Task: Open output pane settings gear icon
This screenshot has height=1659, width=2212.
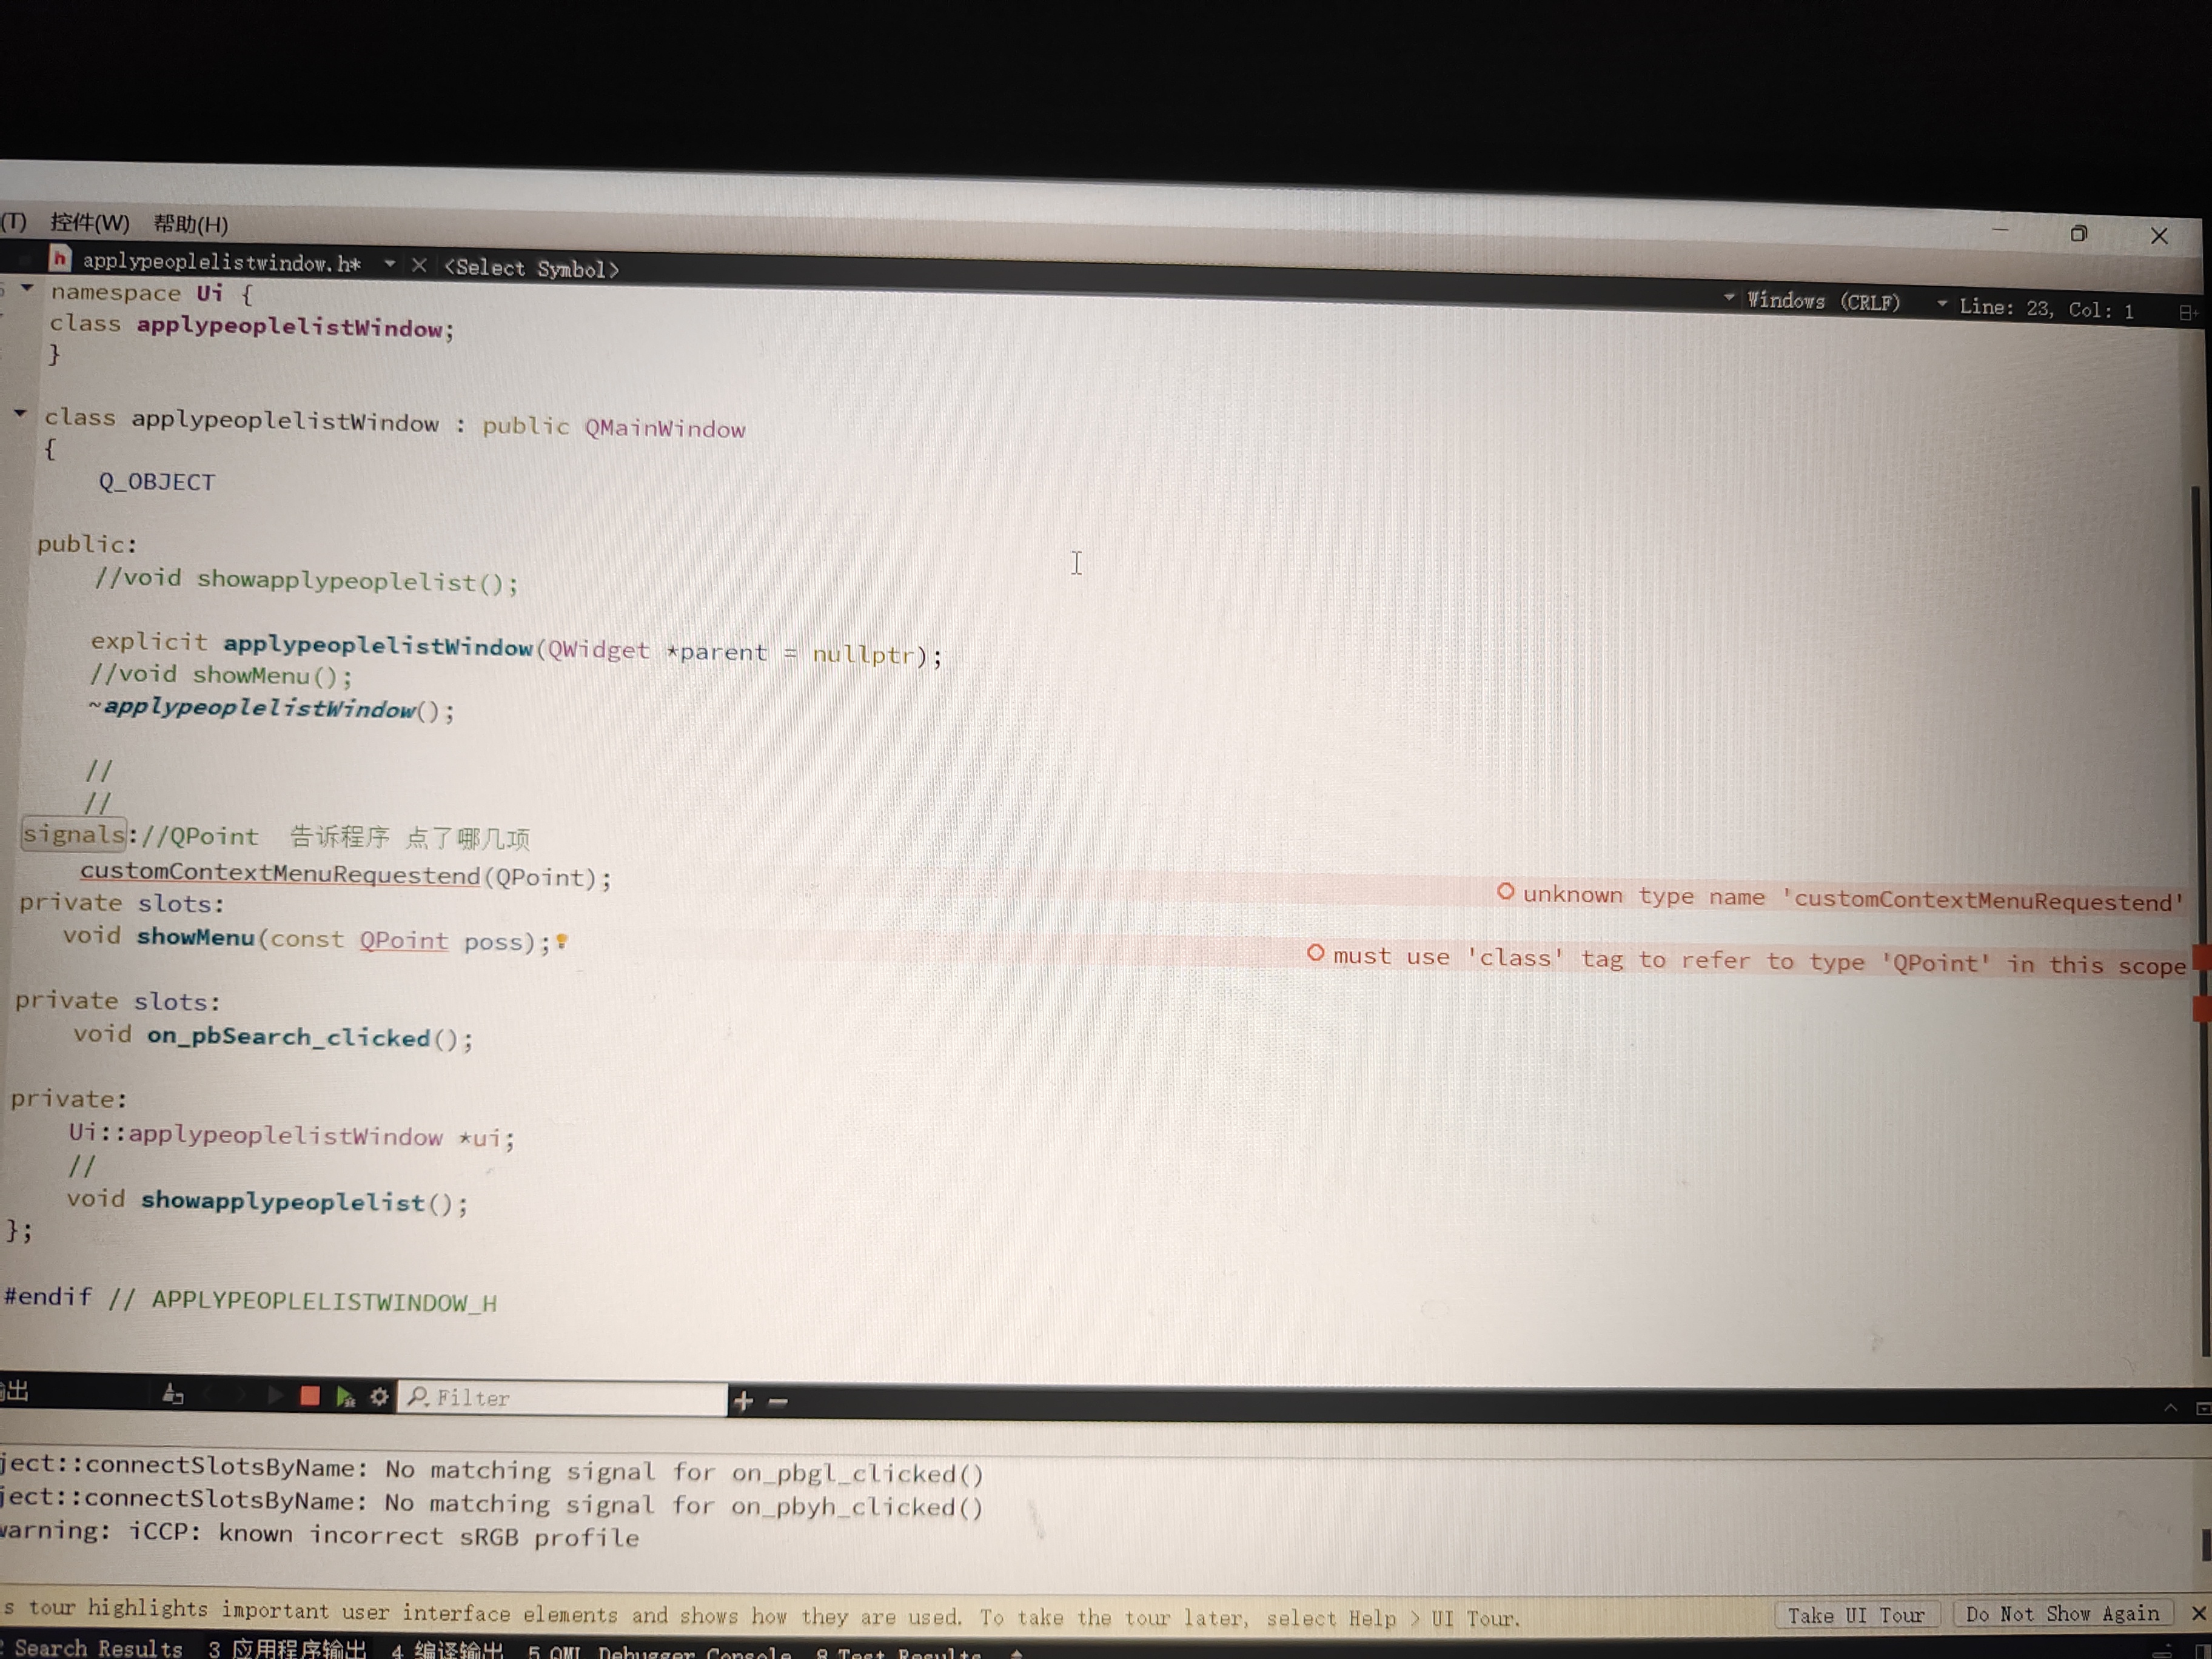Action: 379,1397
